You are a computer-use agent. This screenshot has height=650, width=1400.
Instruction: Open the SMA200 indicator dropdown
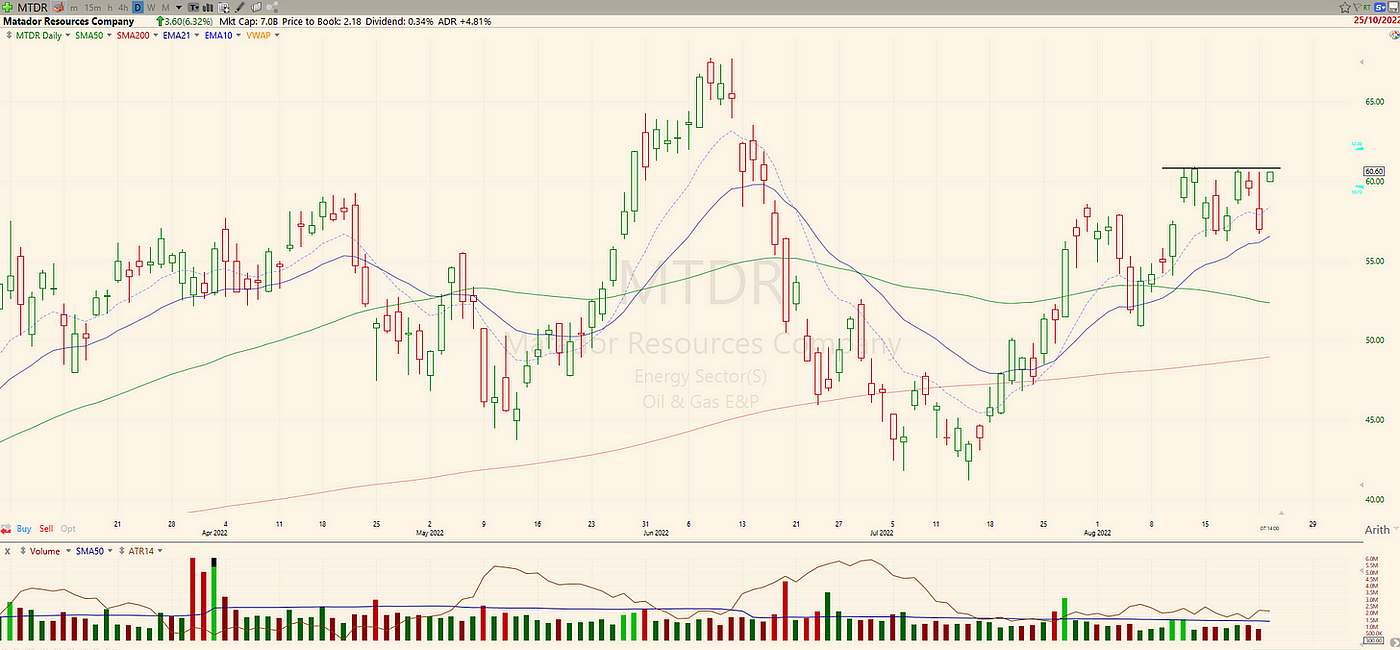pyautogui.click(x=156, y=35)
